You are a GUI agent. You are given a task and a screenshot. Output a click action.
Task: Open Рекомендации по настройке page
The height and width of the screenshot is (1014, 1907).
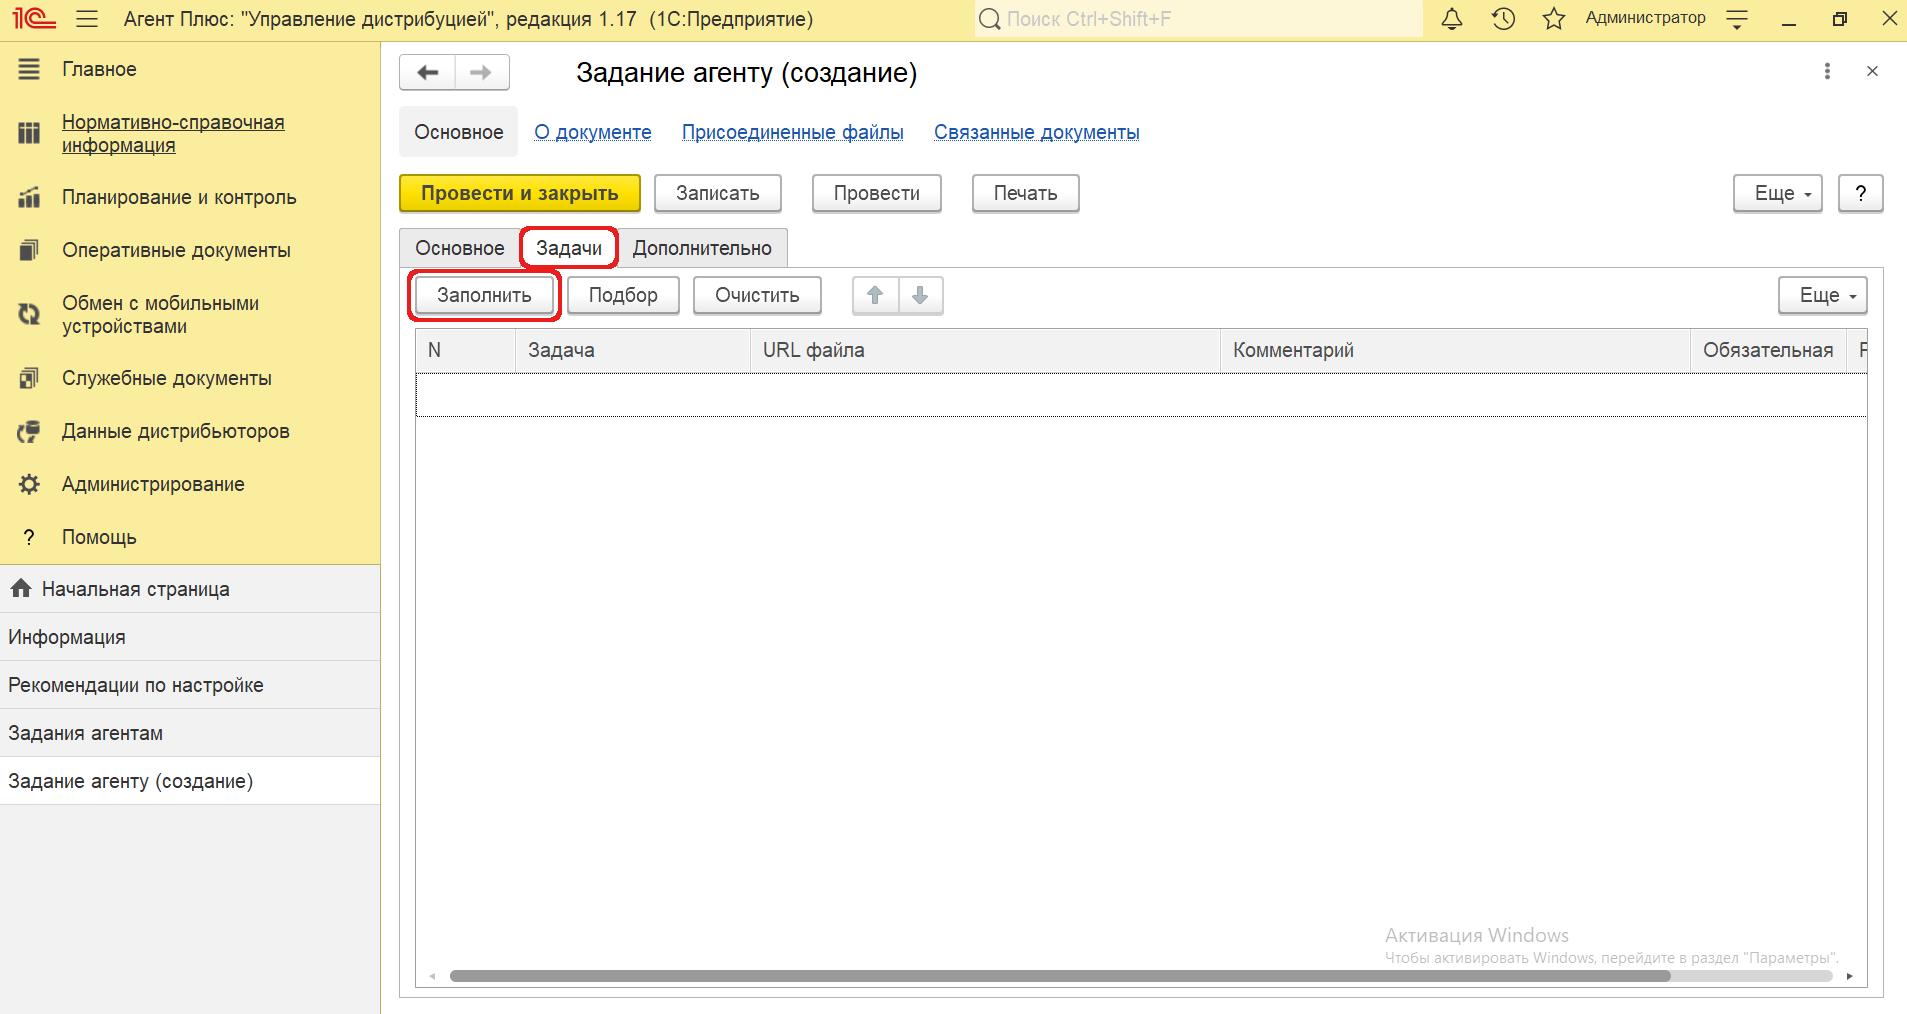(190, 685)
